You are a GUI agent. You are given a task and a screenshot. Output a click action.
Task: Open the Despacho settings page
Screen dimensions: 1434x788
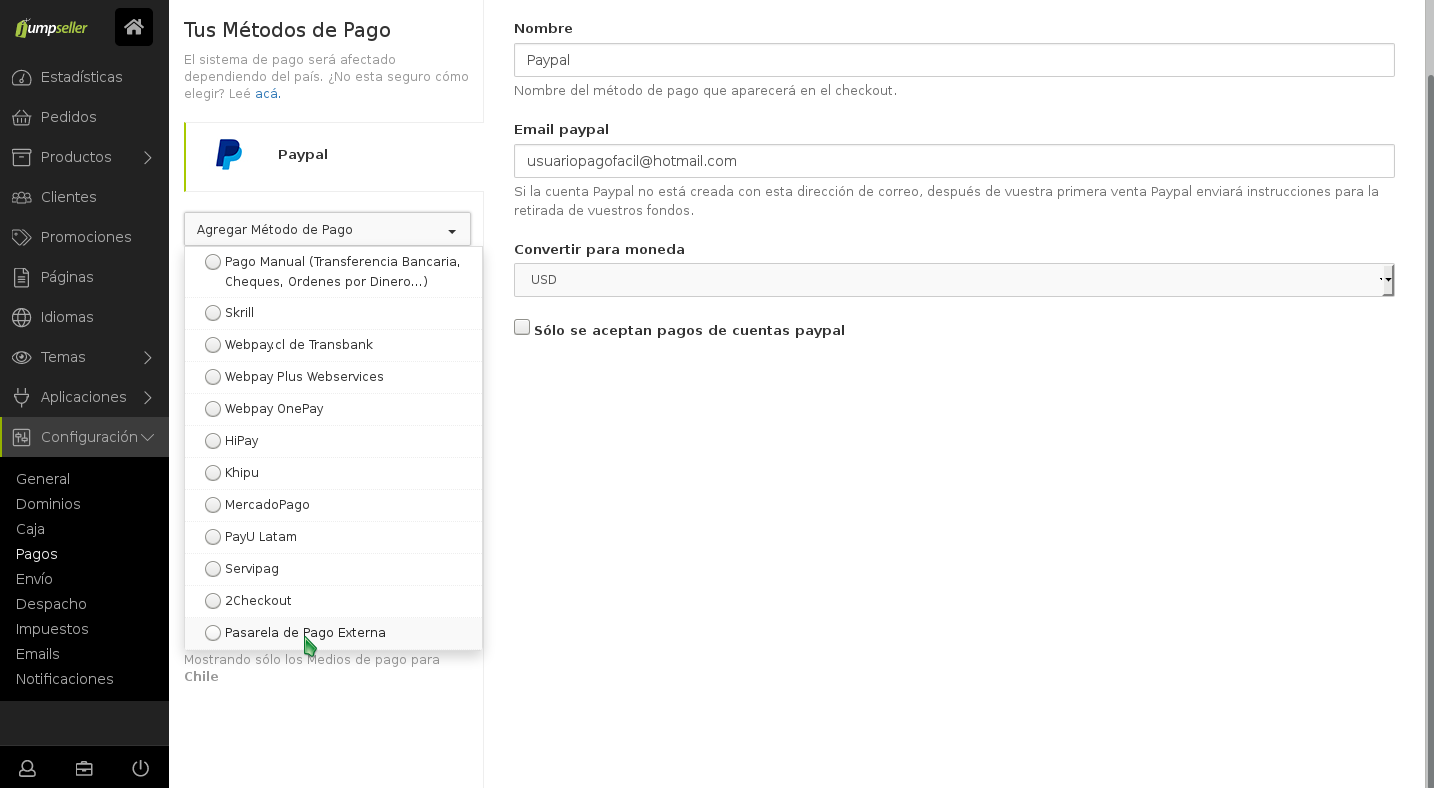pos(51,604)
